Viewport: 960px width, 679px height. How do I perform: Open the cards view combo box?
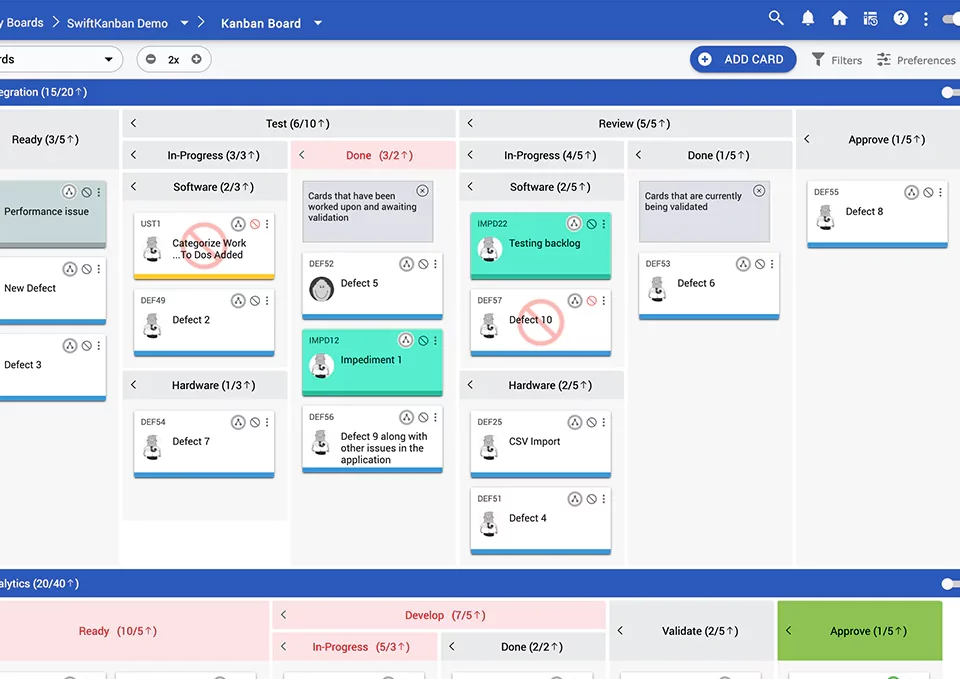click(59, 59)
